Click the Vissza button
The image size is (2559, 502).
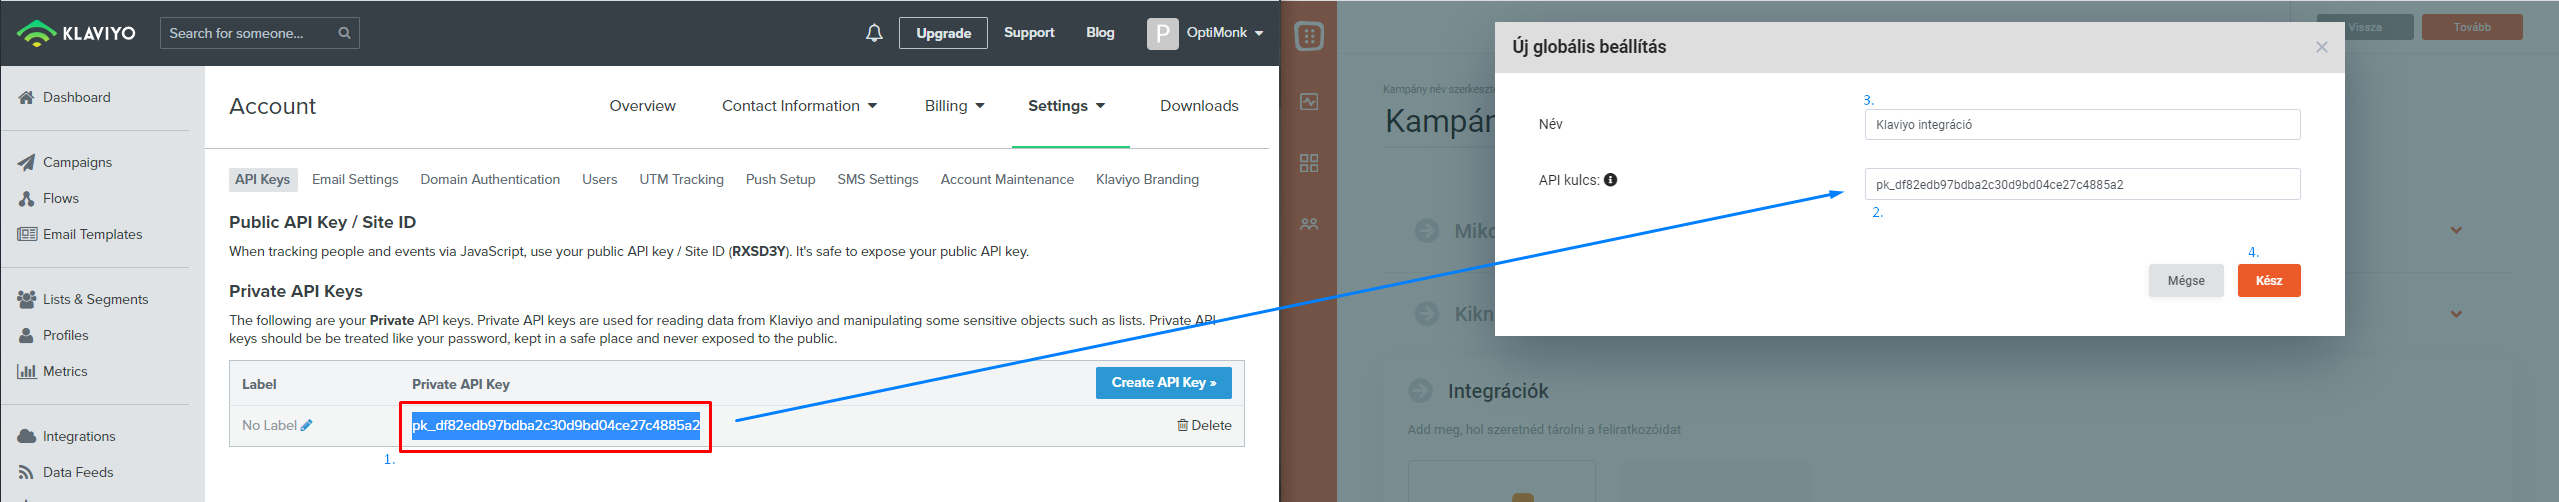[x=2365, y=27]
